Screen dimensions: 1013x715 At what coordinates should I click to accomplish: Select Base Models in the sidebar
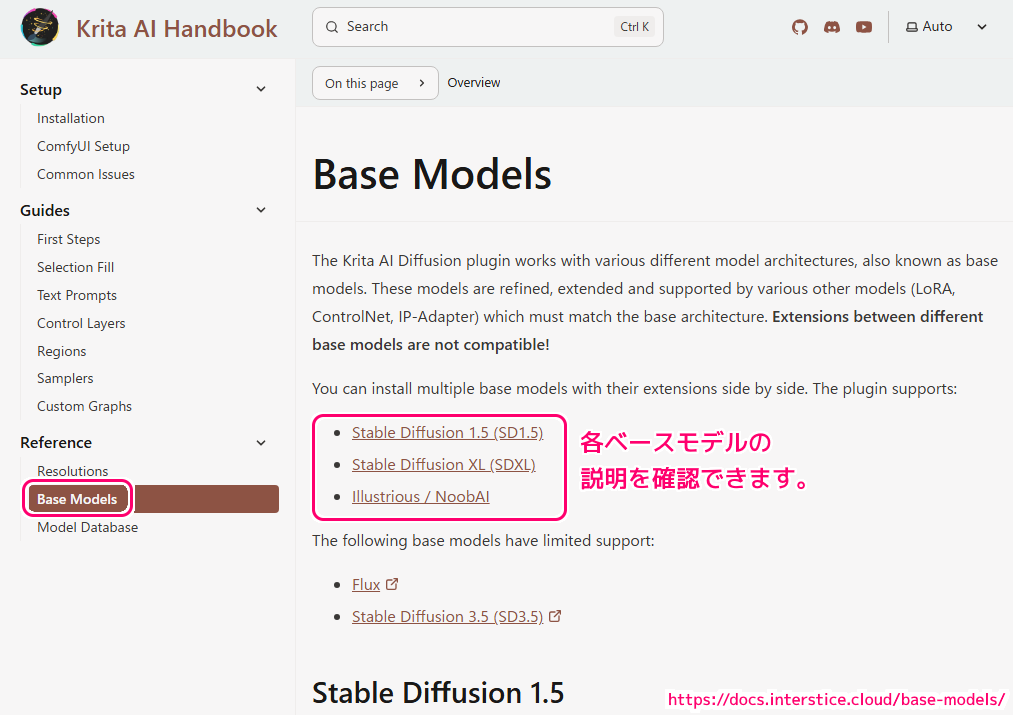[x=153, y=499]
